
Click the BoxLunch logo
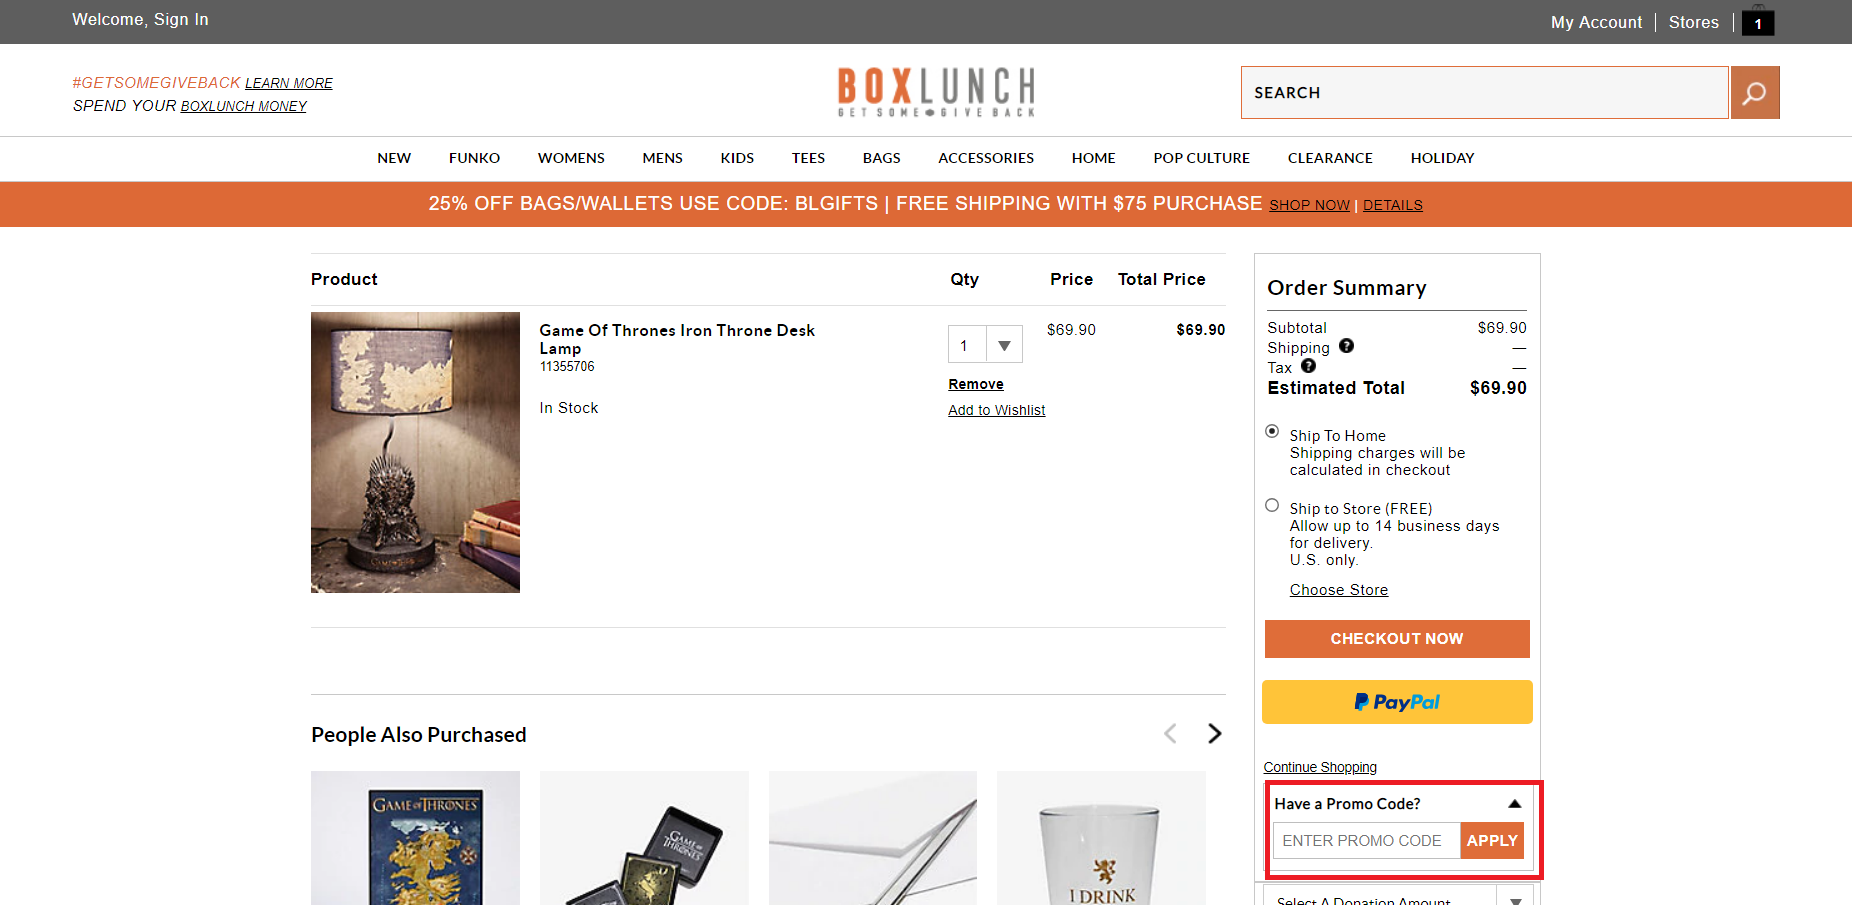pos(936,92)
